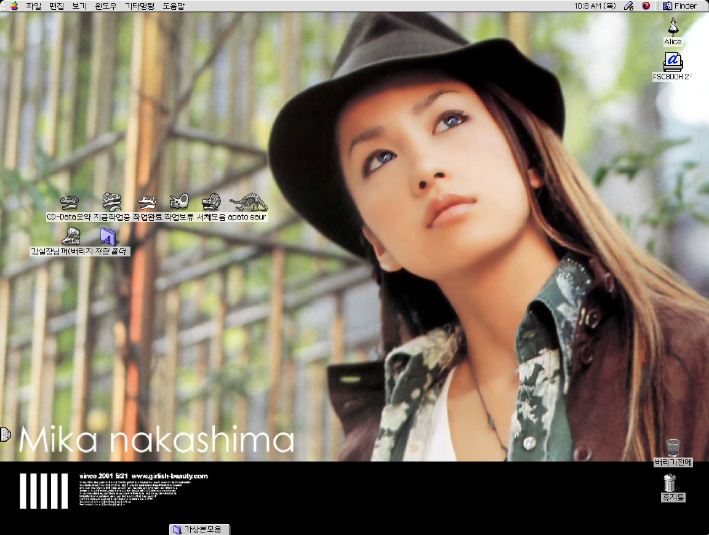Viewport: 709px width, 535px height.
Task: Open the Apple menu
Action: (x=13, y=6)
